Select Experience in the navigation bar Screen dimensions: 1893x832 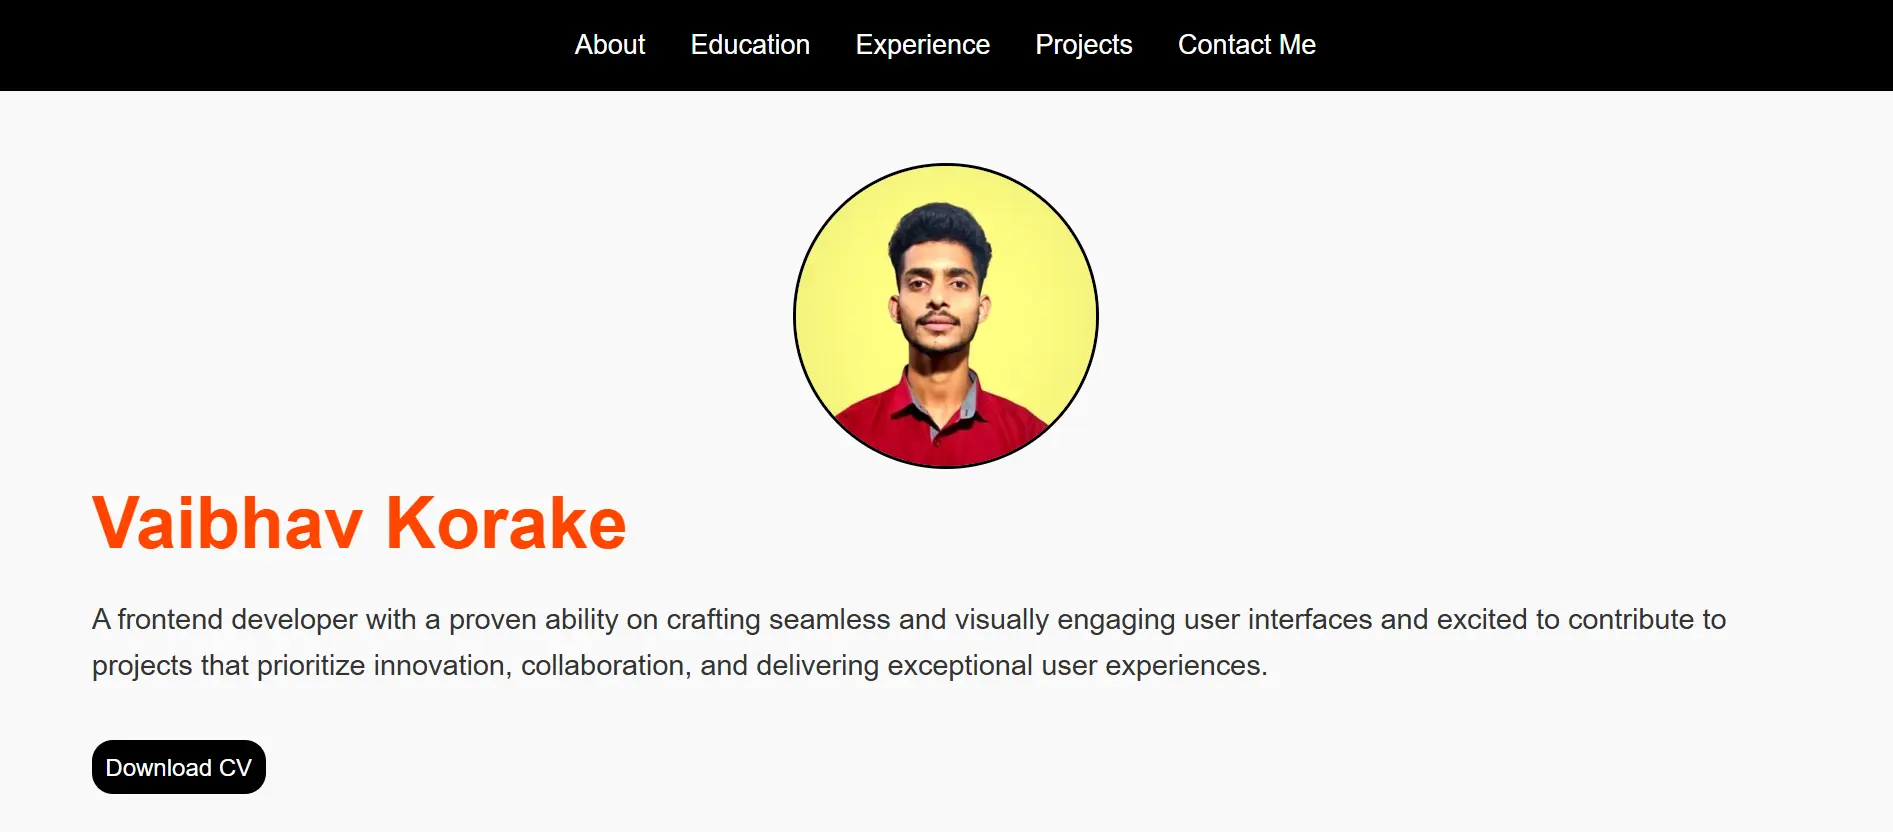[922, 45]
